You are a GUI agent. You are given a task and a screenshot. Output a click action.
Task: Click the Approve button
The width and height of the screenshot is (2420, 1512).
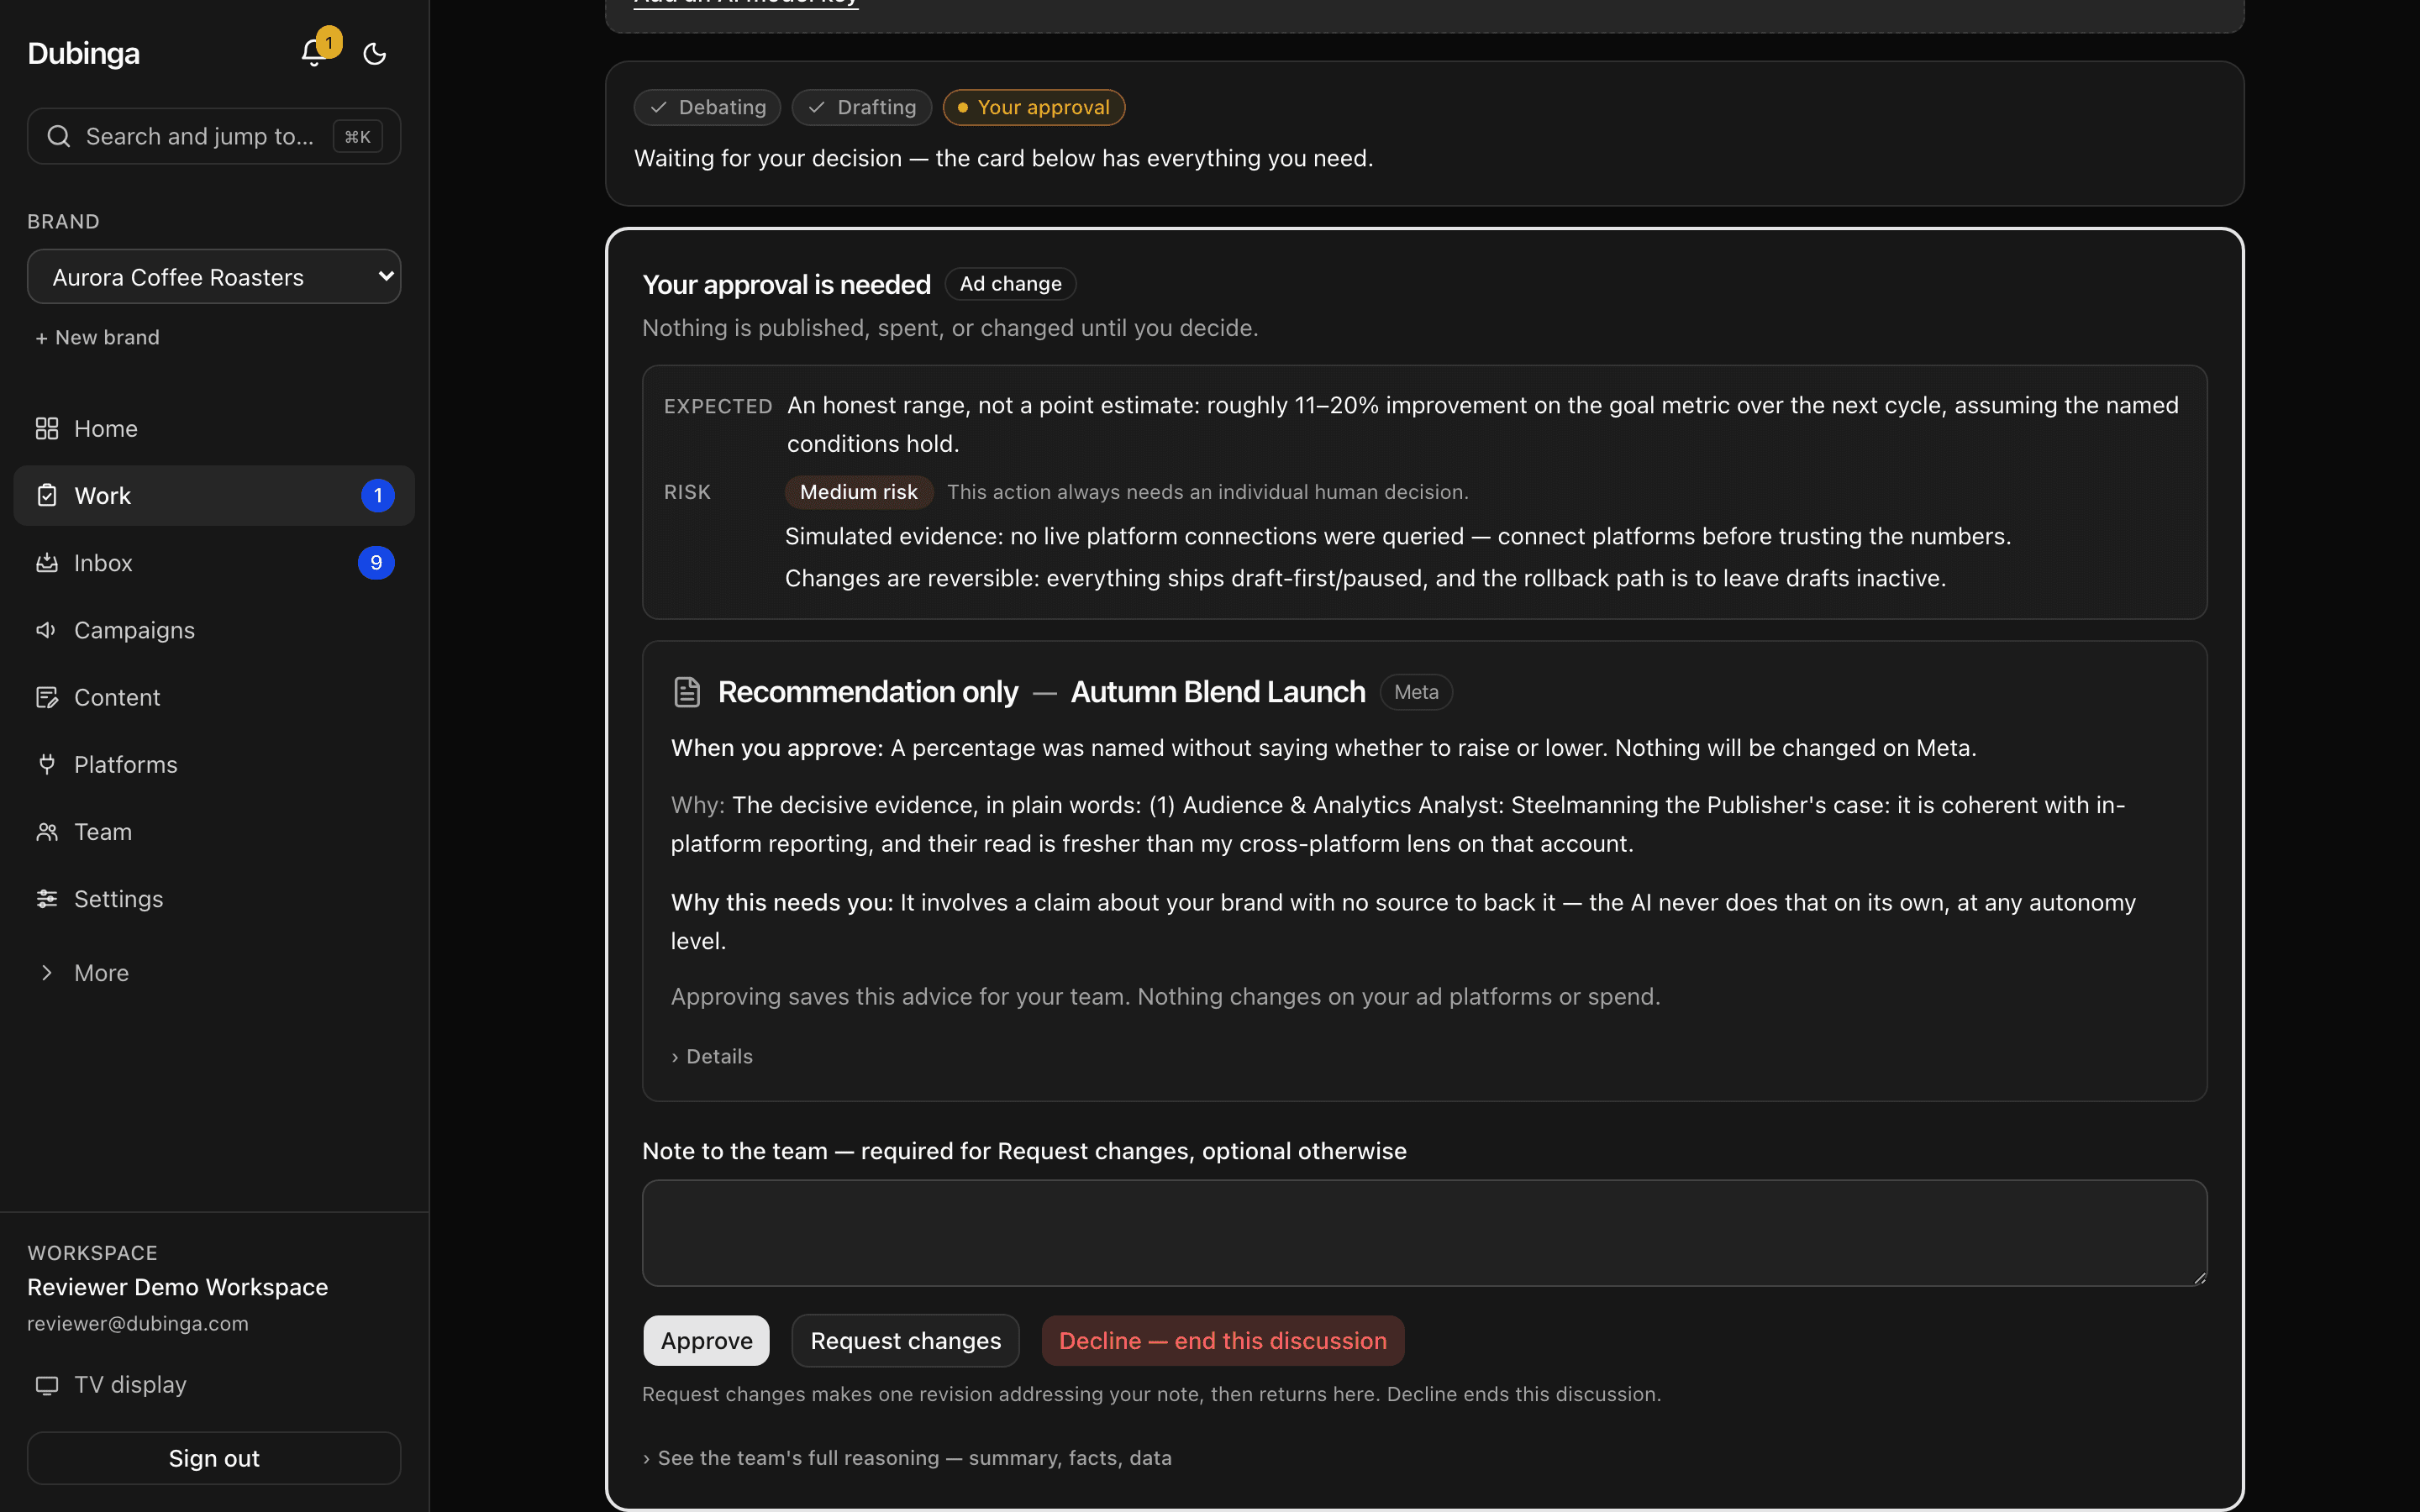(706, 1341)
